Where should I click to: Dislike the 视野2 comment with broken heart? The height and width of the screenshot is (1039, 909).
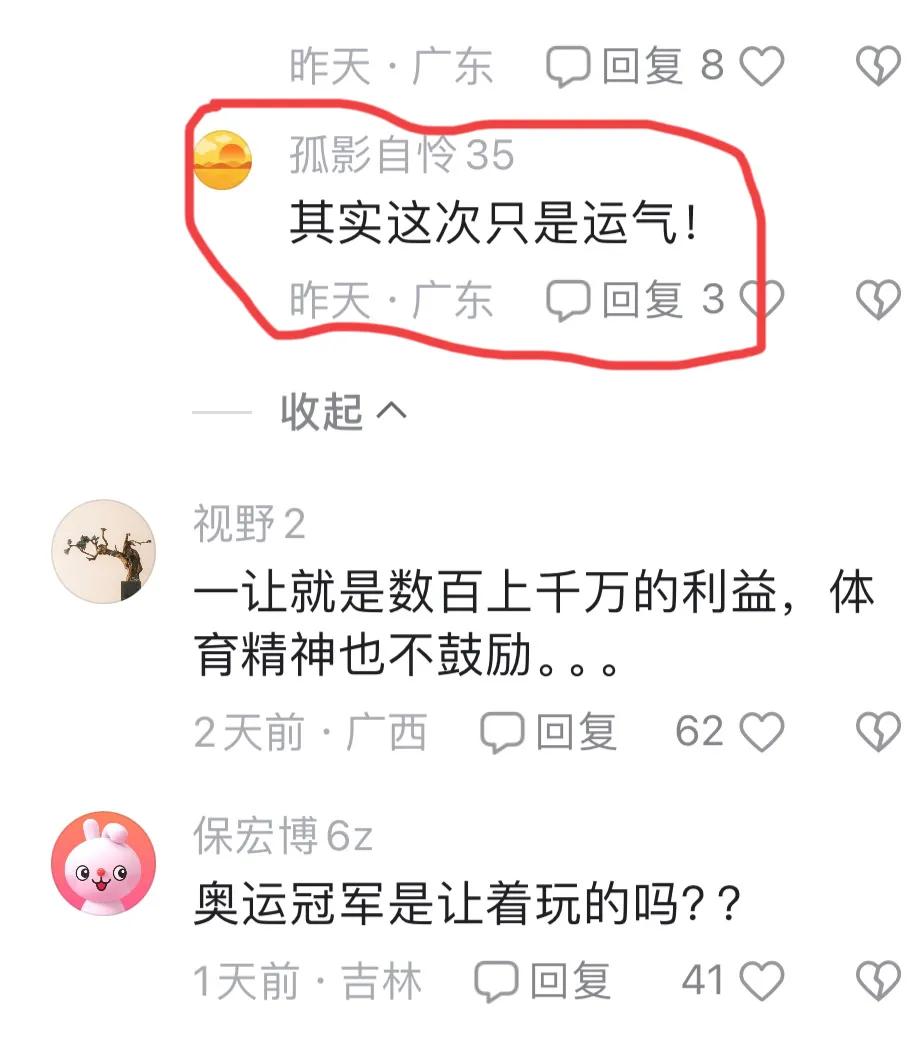[x=878, y=732]
